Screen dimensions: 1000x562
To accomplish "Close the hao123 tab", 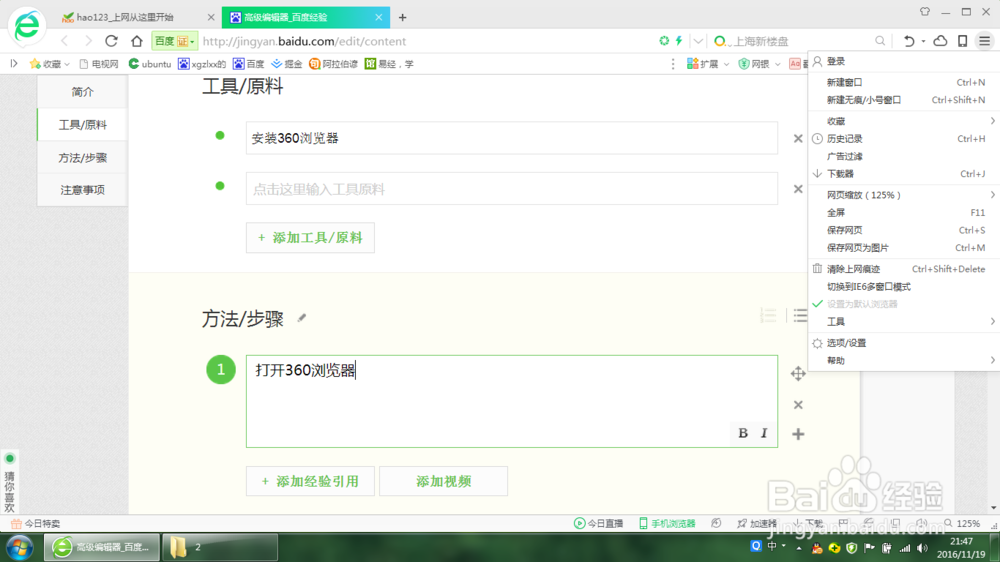I will [x=211, y=17].
